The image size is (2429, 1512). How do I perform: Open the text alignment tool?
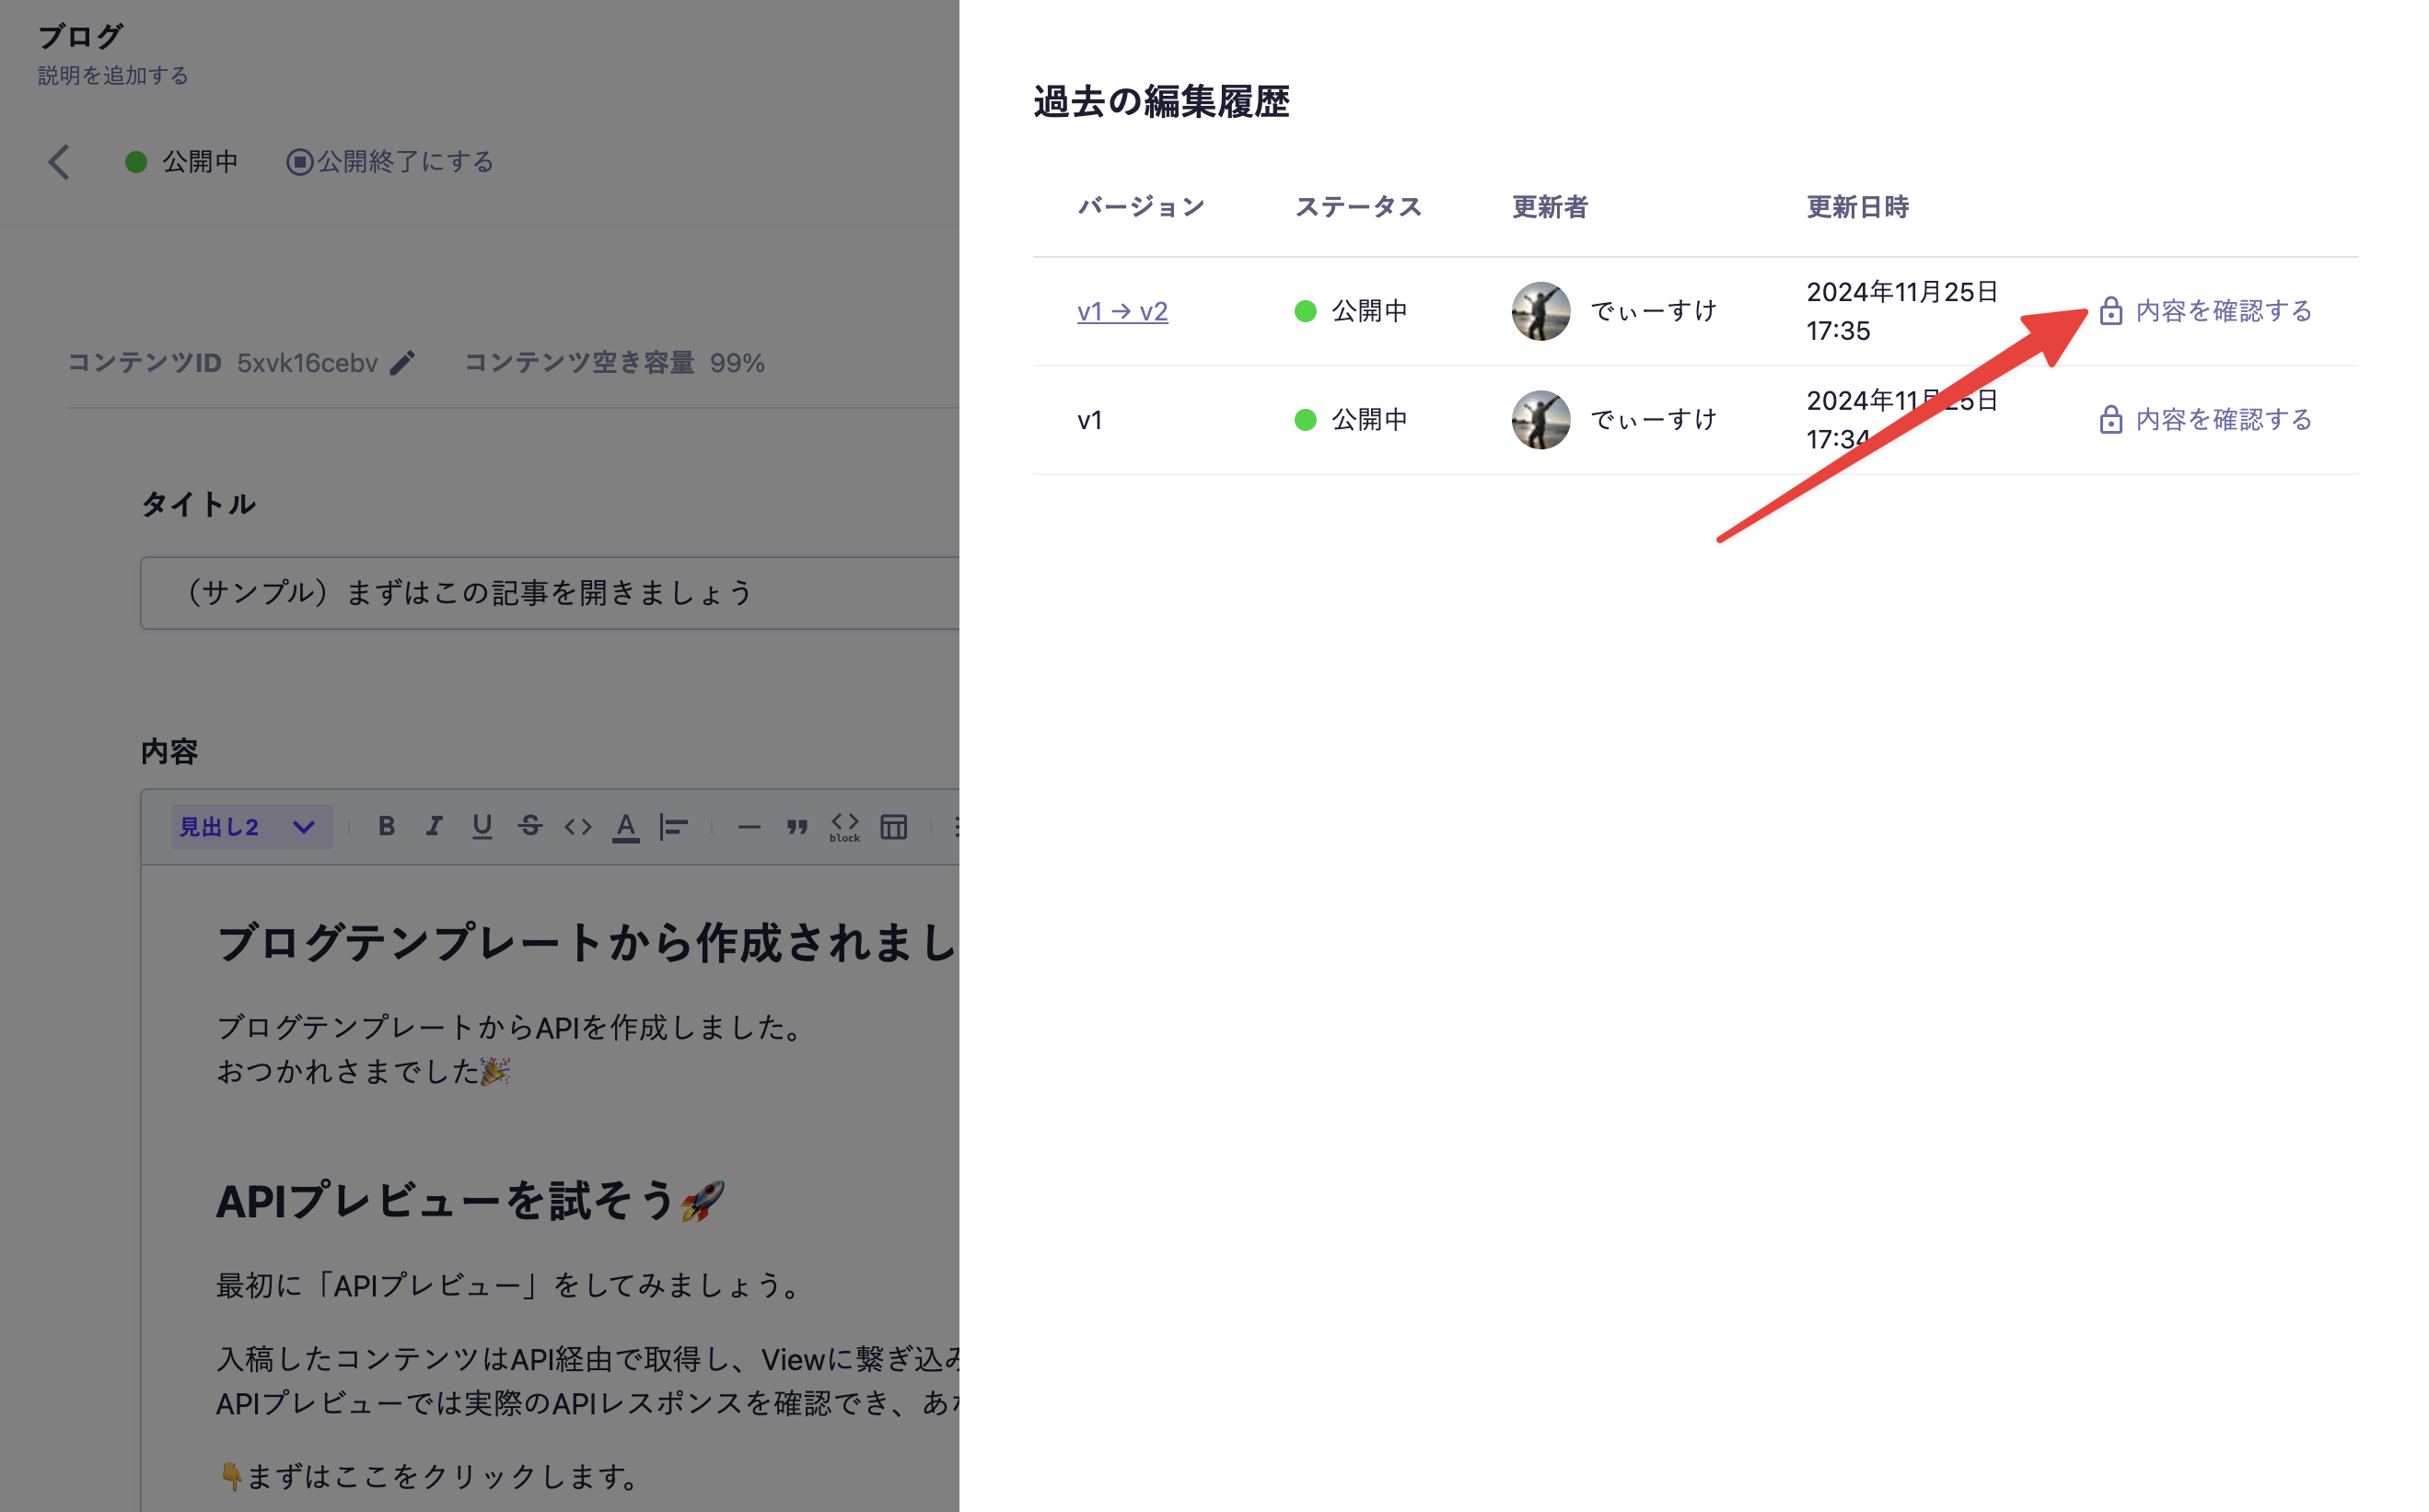(675, 826)
